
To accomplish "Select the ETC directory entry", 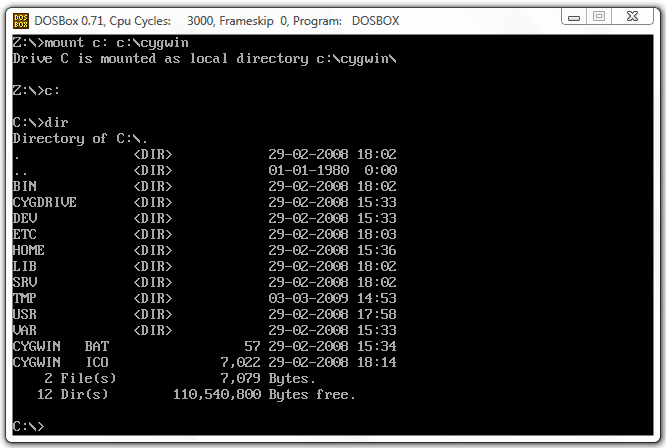I will tap(204, 234).
